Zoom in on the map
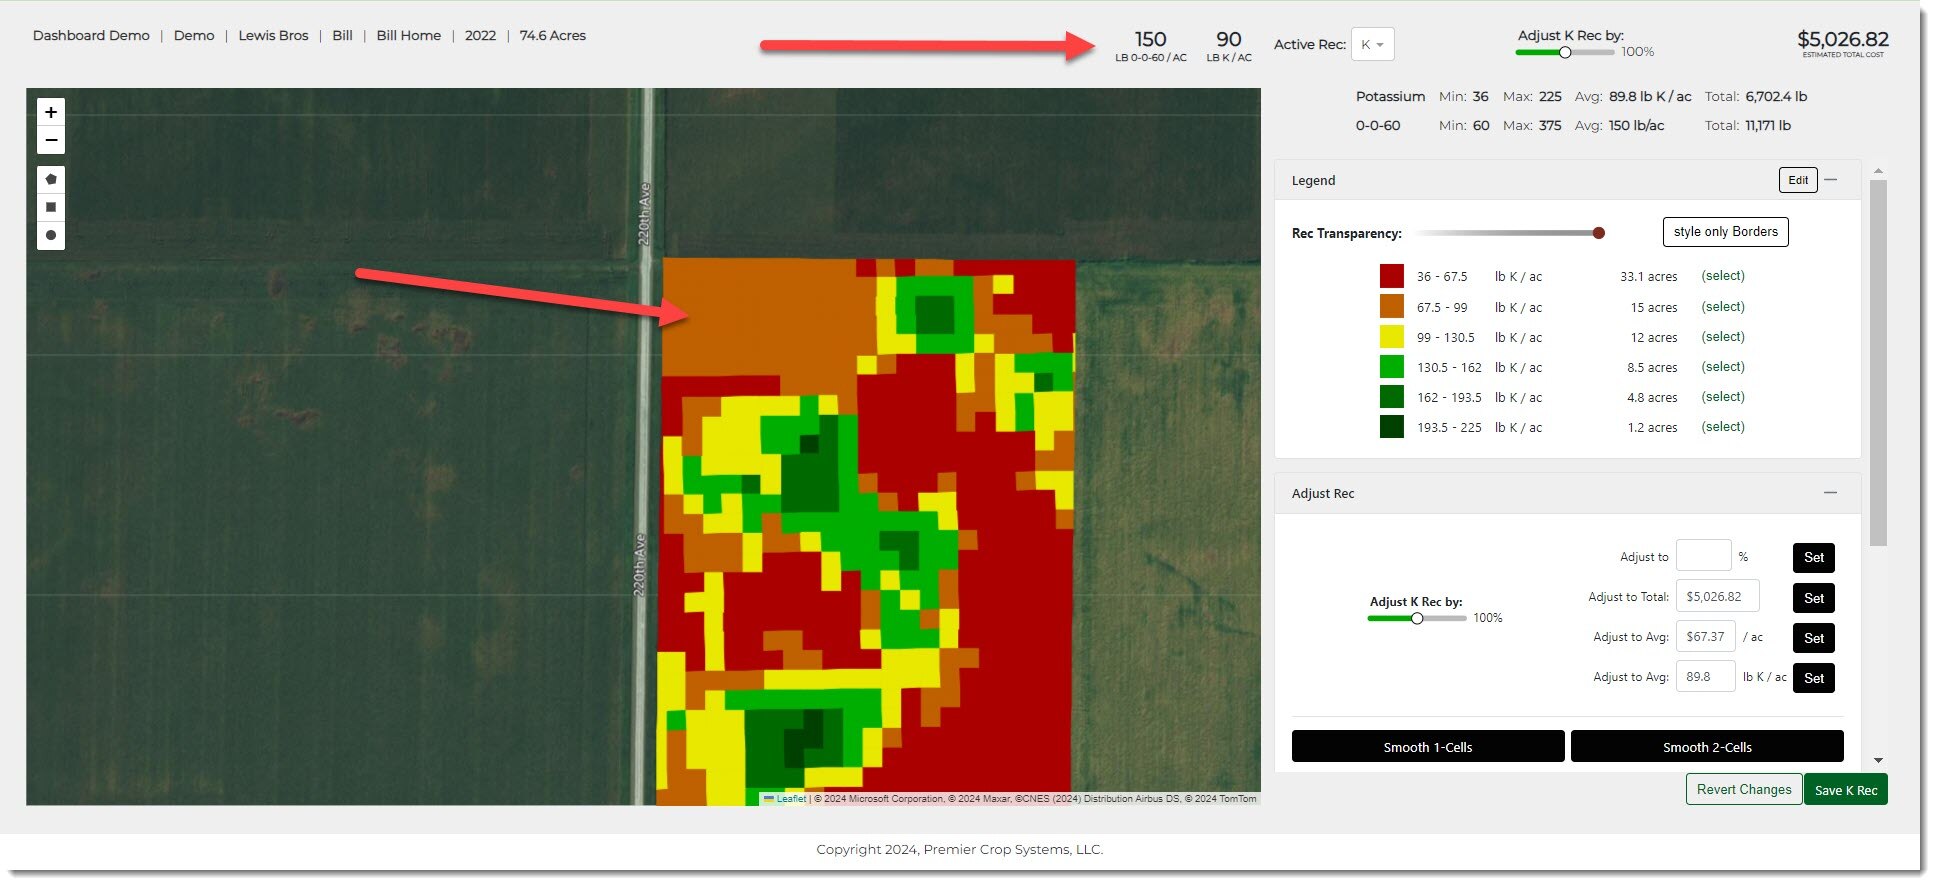This screenshot has height=885, width=1935. tap(51, 112)
